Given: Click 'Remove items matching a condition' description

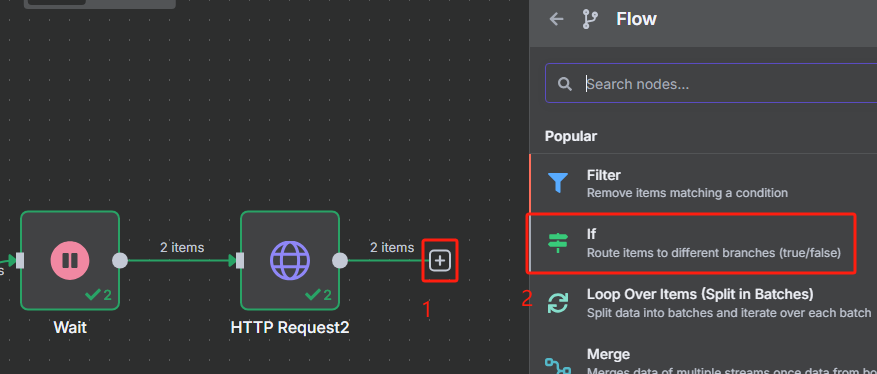Looking at the screenshot, I should click(687, 193).
